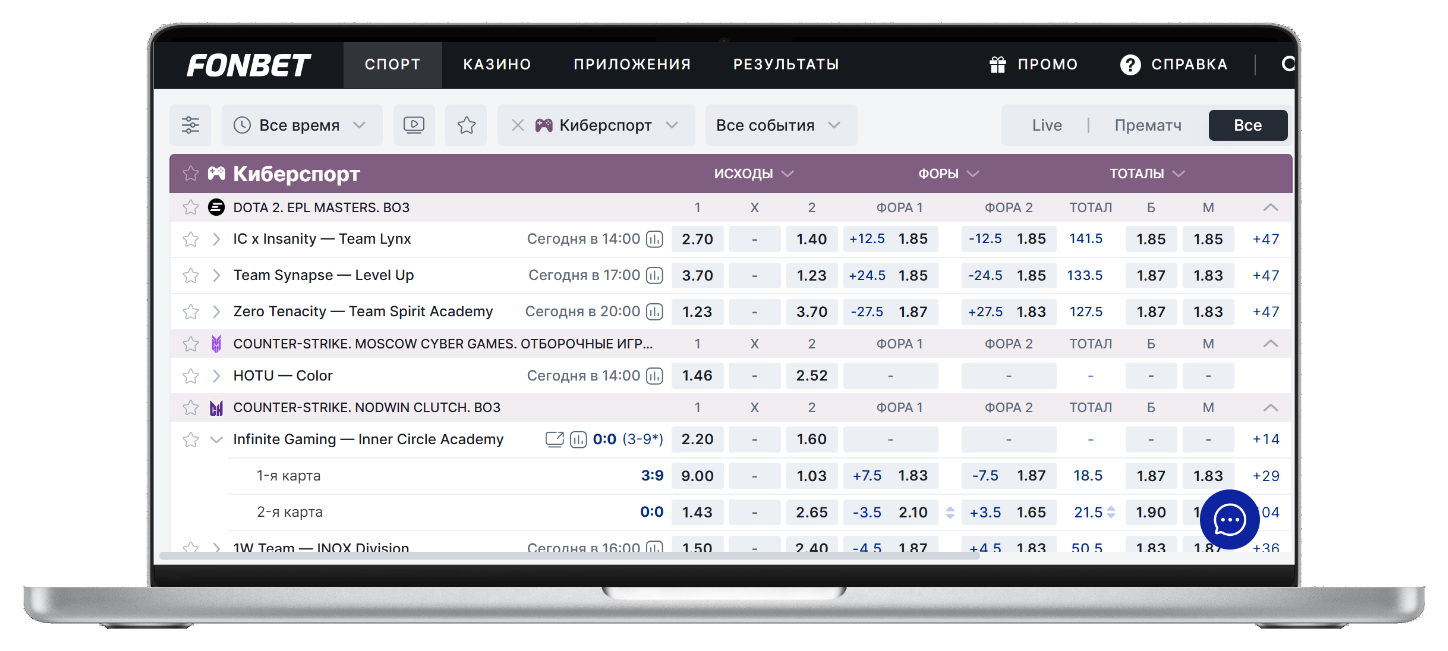Favorite IC x Insanity — Team Lynx star
The width and height of the screenshot is (1448, 651).
[x=190, y=239]
